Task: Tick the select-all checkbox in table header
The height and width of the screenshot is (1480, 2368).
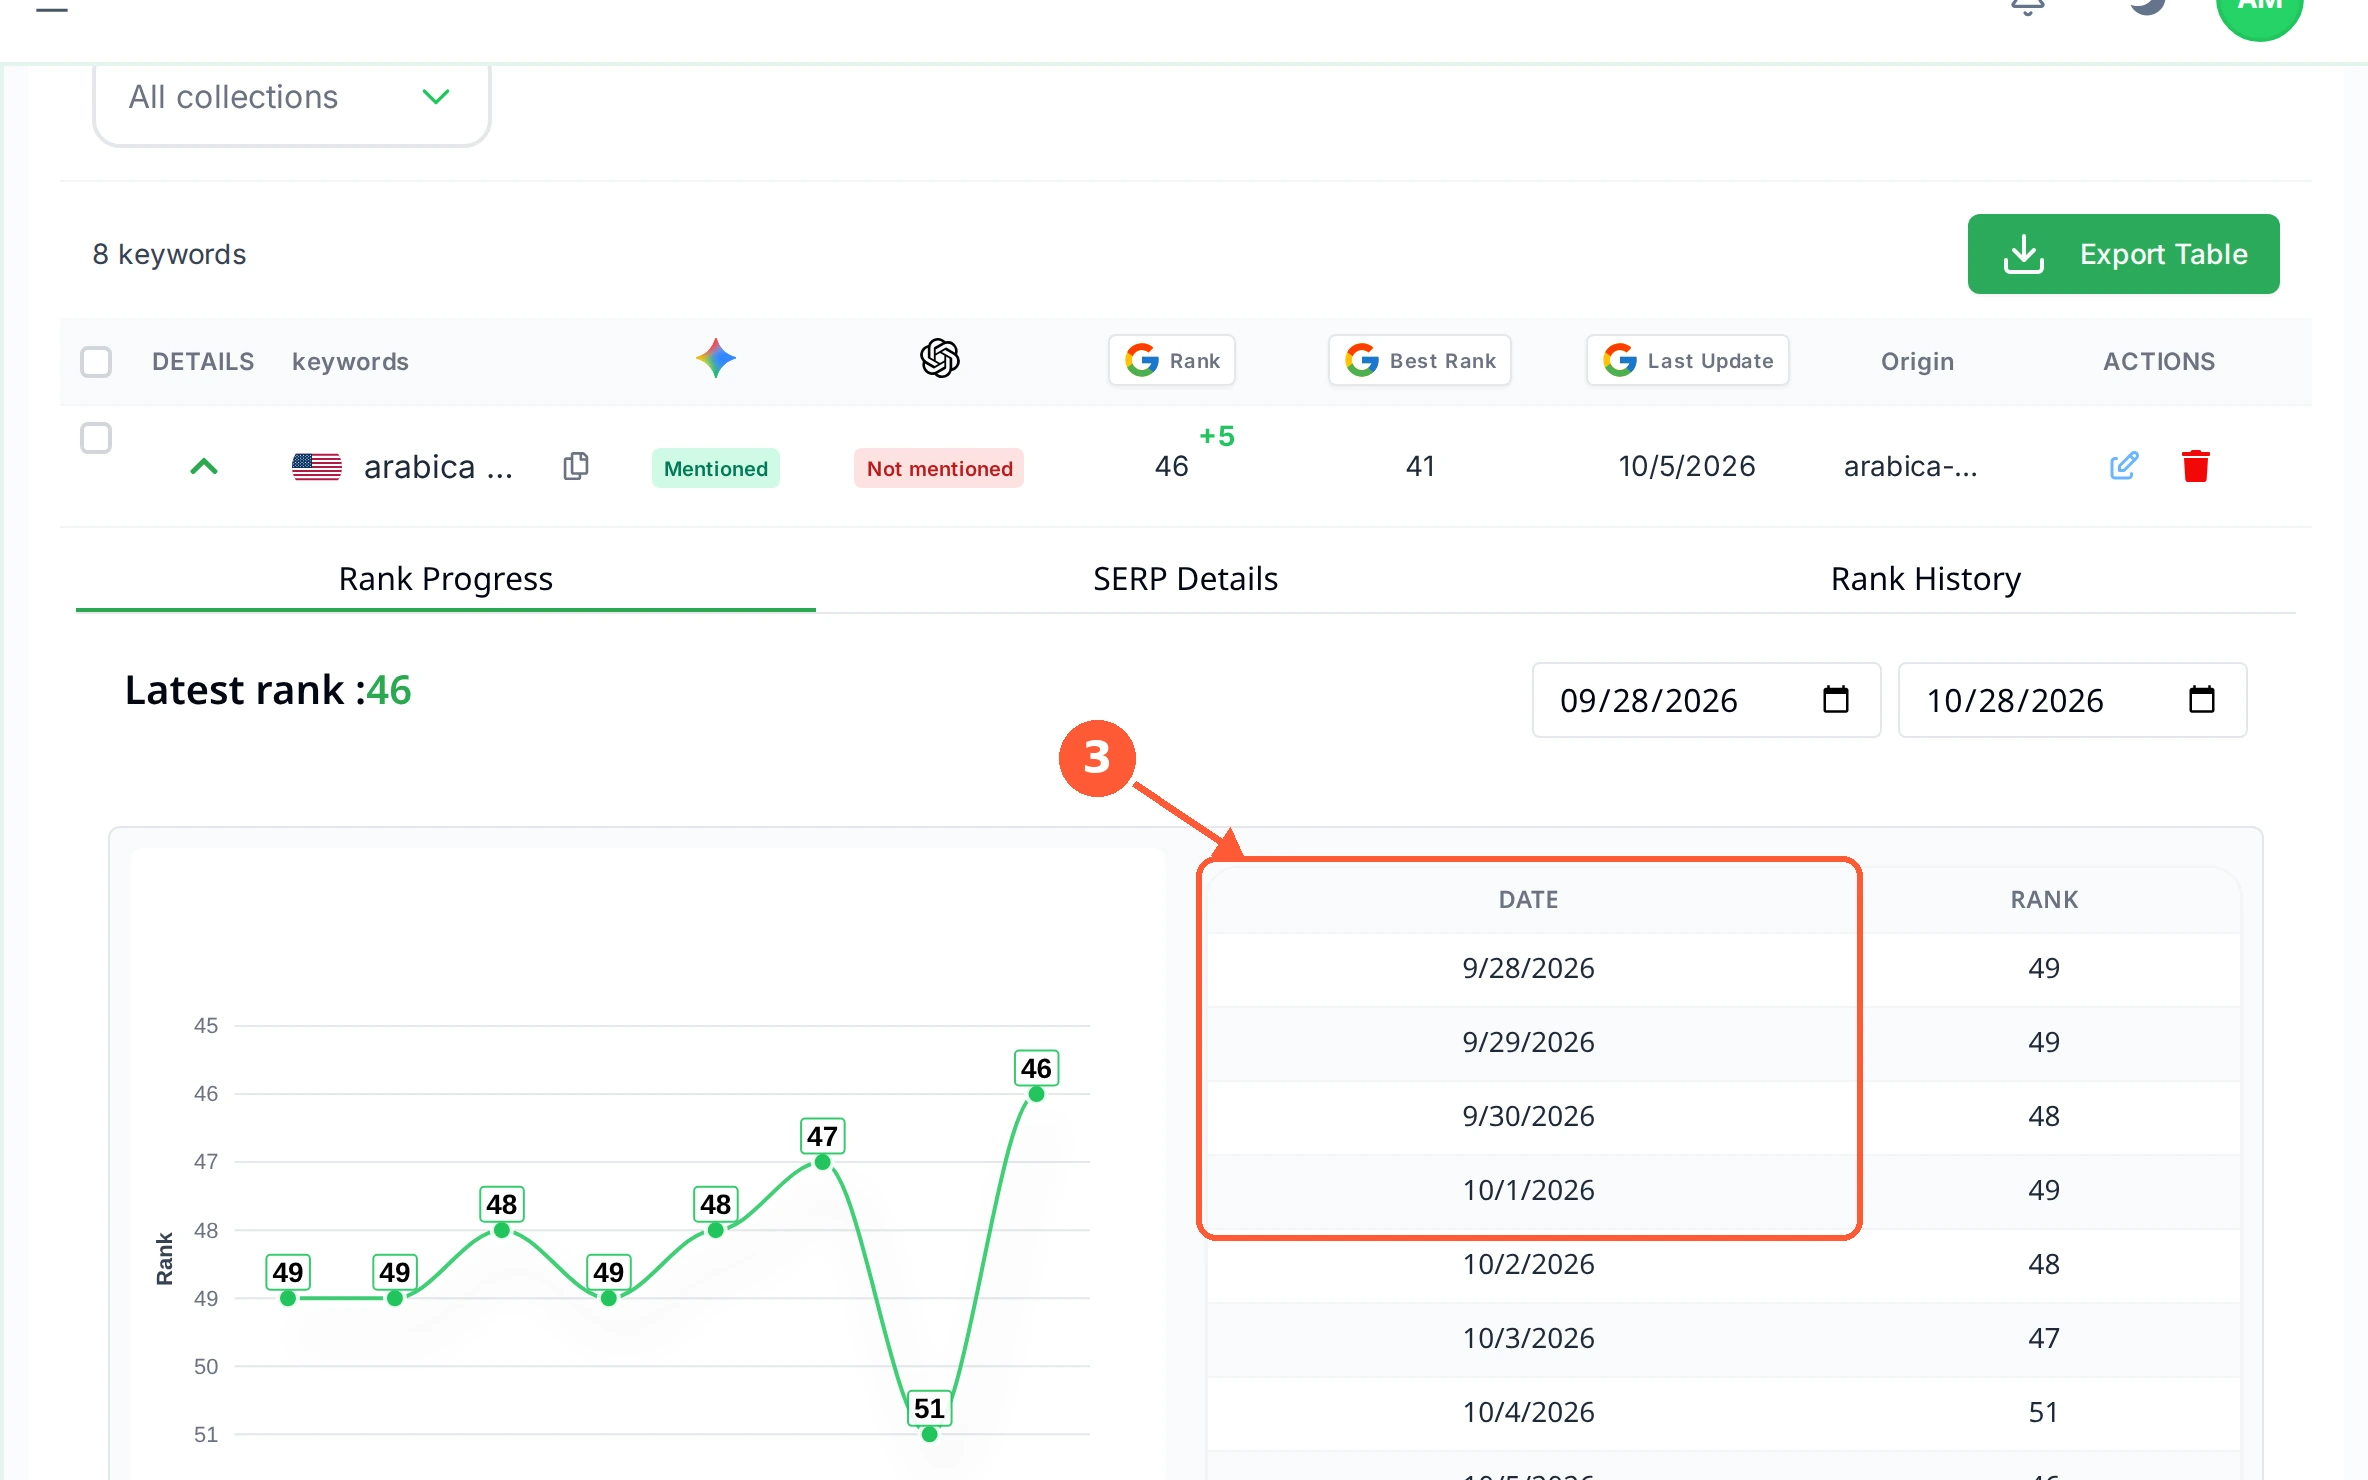Action: pyautogui.click(x=96, y=361)
